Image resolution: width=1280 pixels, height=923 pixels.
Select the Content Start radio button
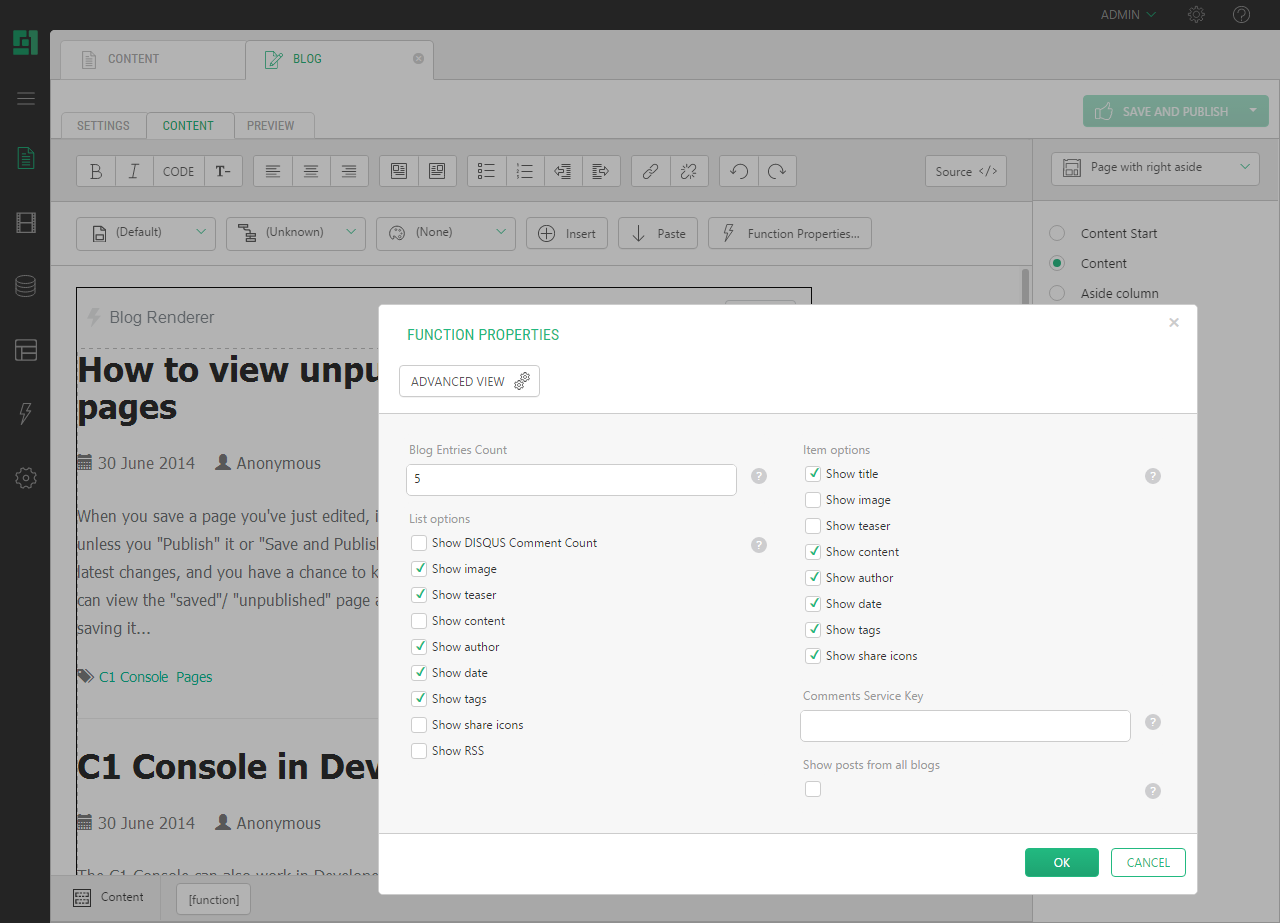[1057, 233]
